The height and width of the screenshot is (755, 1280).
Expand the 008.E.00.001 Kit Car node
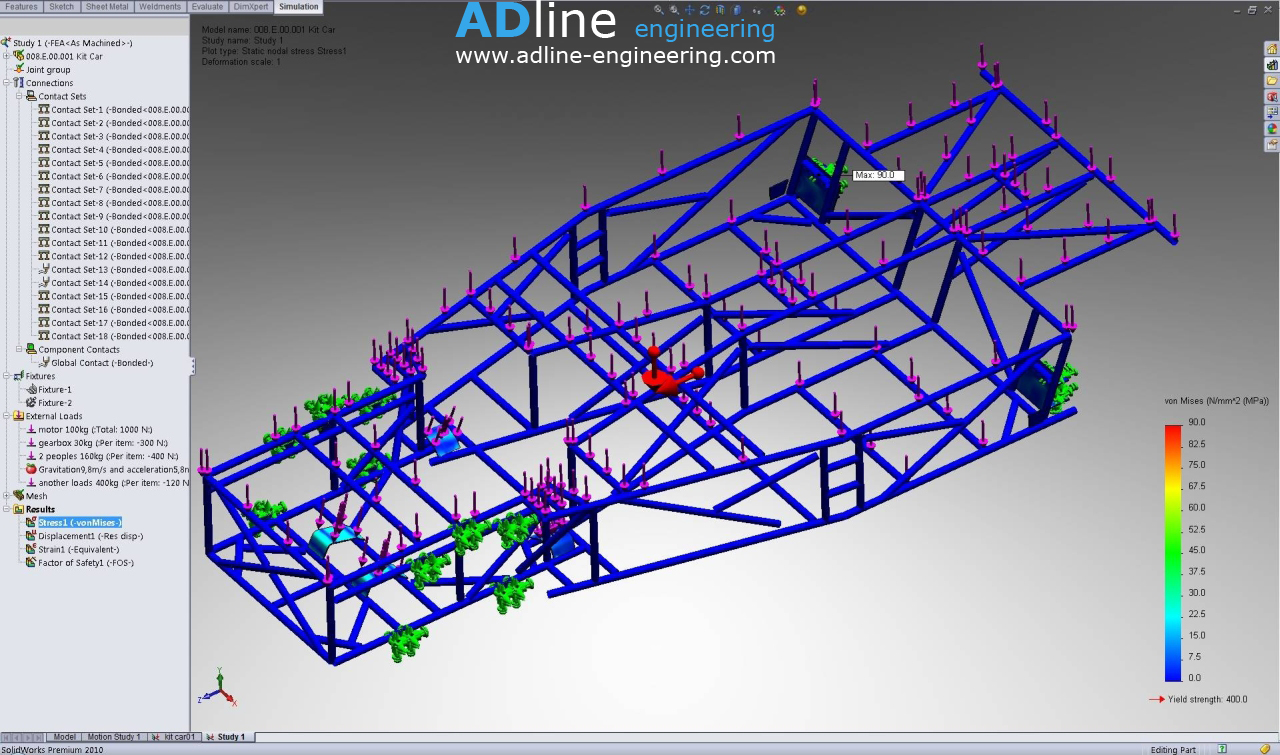[6, 56]
